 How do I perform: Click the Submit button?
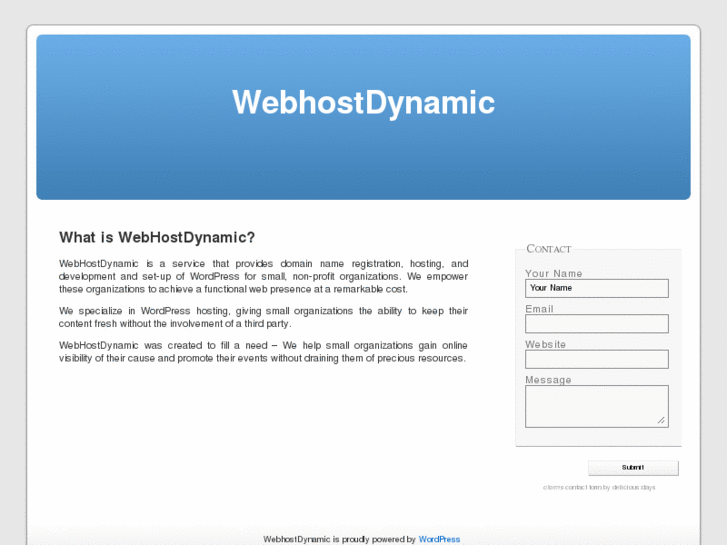point(633,468)
